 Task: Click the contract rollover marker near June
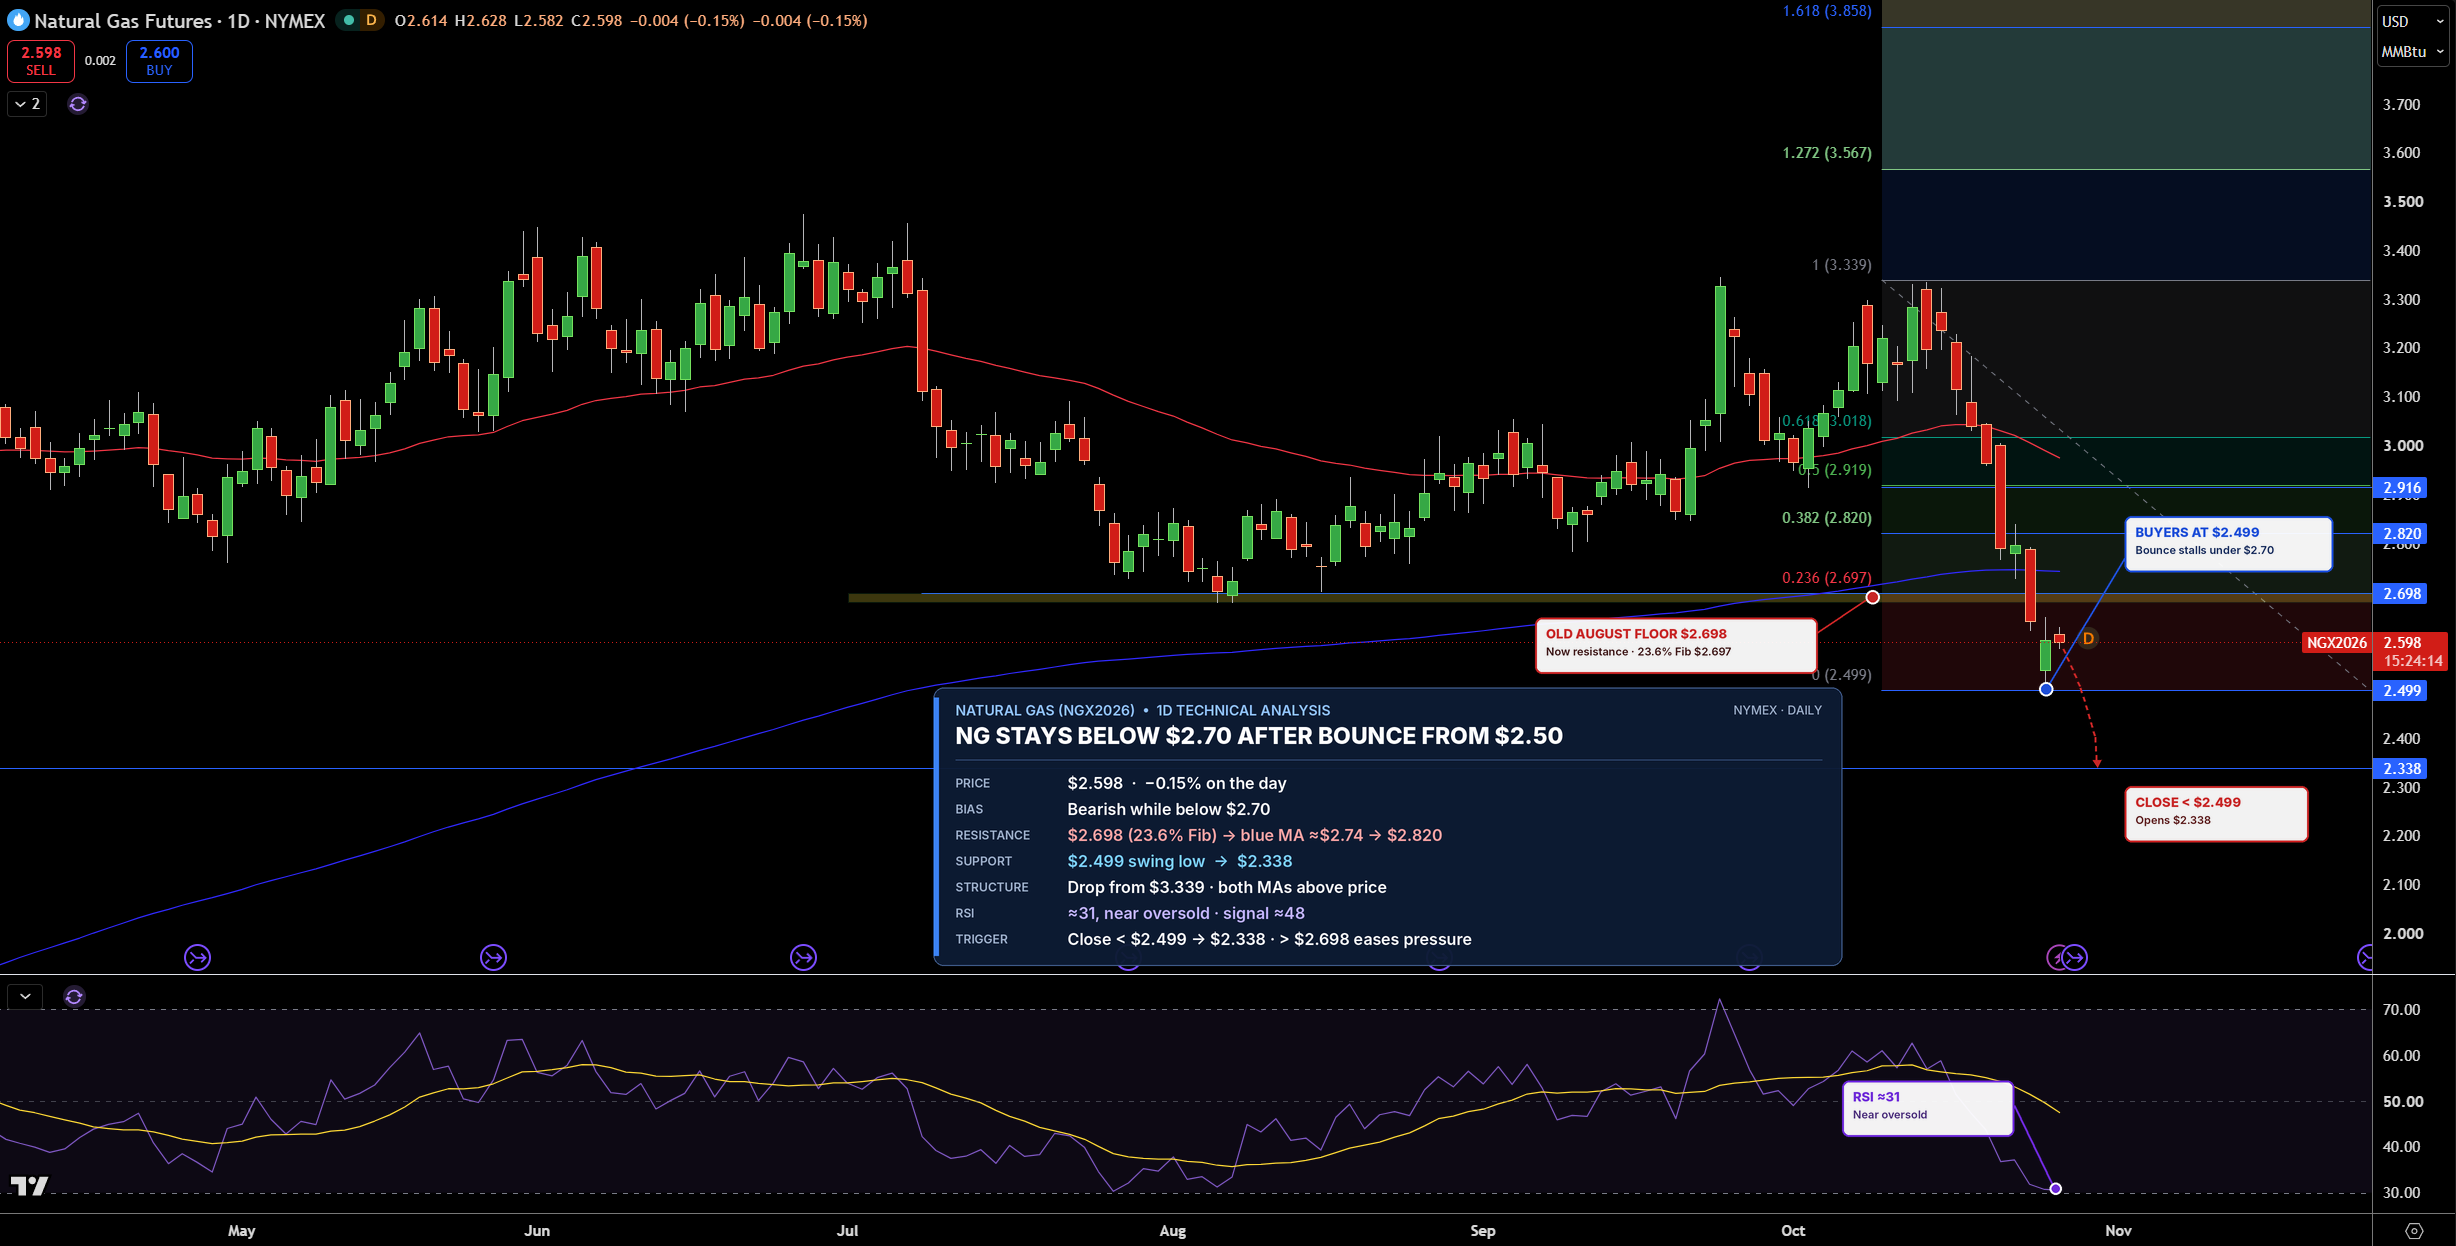click(x=493, y=958)
